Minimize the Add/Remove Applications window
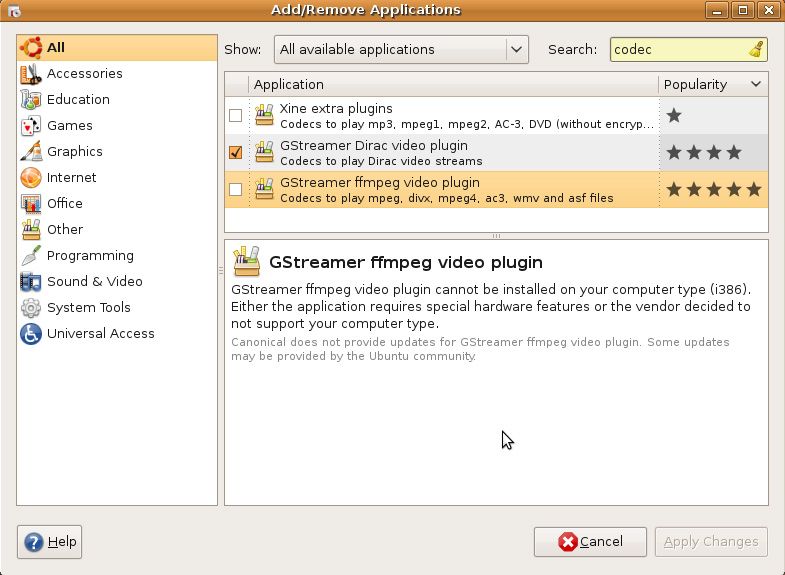This screenshot has height=575, width=785. tap(717, 10)
